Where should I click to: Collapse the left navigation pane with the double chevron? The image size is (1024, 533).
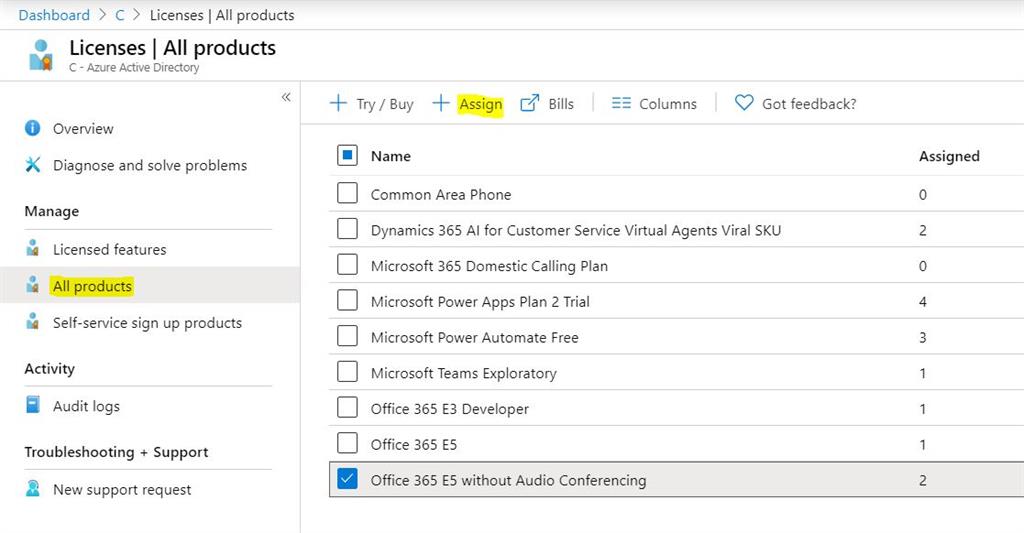(286, 97)
